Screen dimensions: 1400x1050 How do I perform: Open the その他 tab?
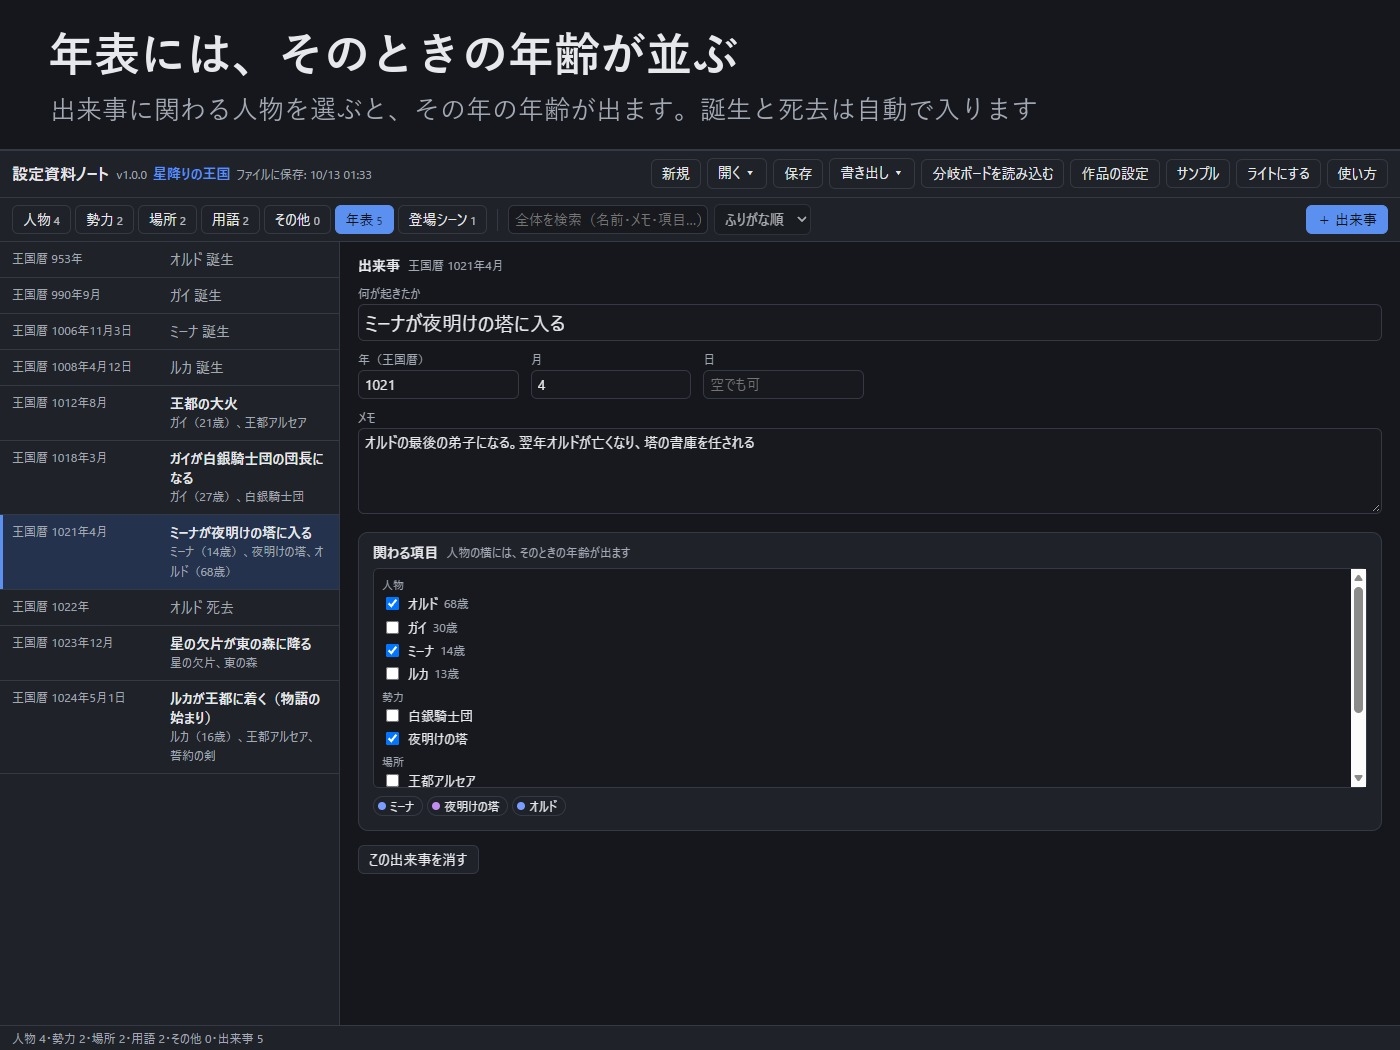click(297, 219)
